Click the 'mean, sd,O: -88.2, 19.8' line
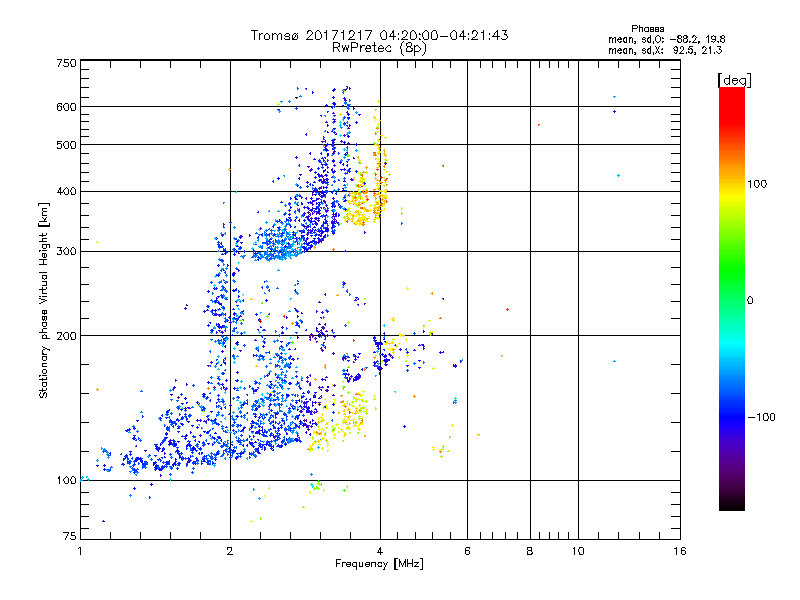The width and height of the screenshot is (800, 600). [666, 39]
